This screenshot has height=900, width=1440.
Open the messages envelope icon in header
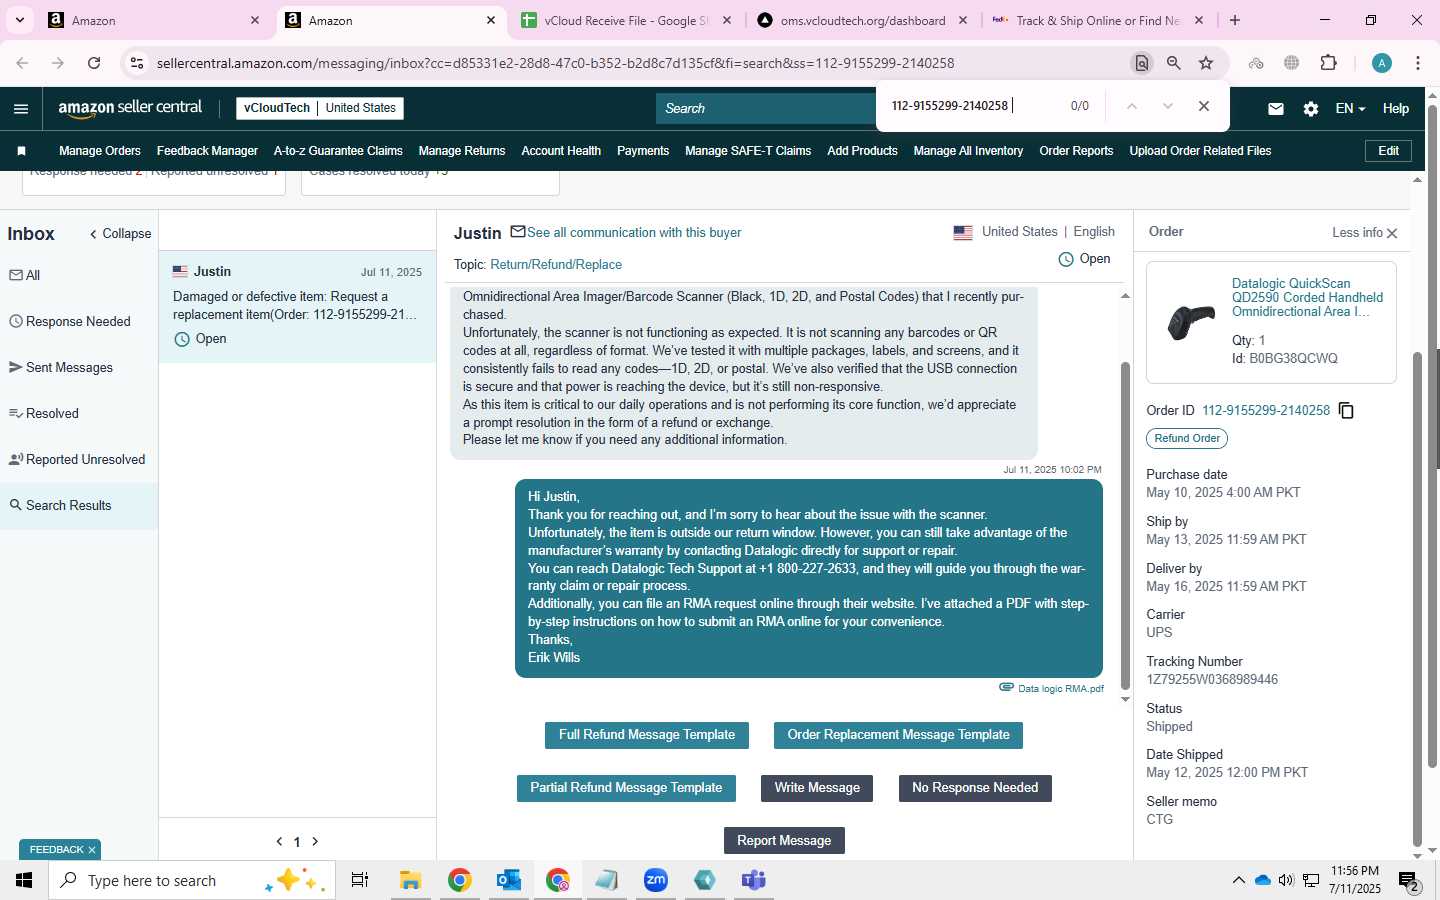[x=1275, y=109]
